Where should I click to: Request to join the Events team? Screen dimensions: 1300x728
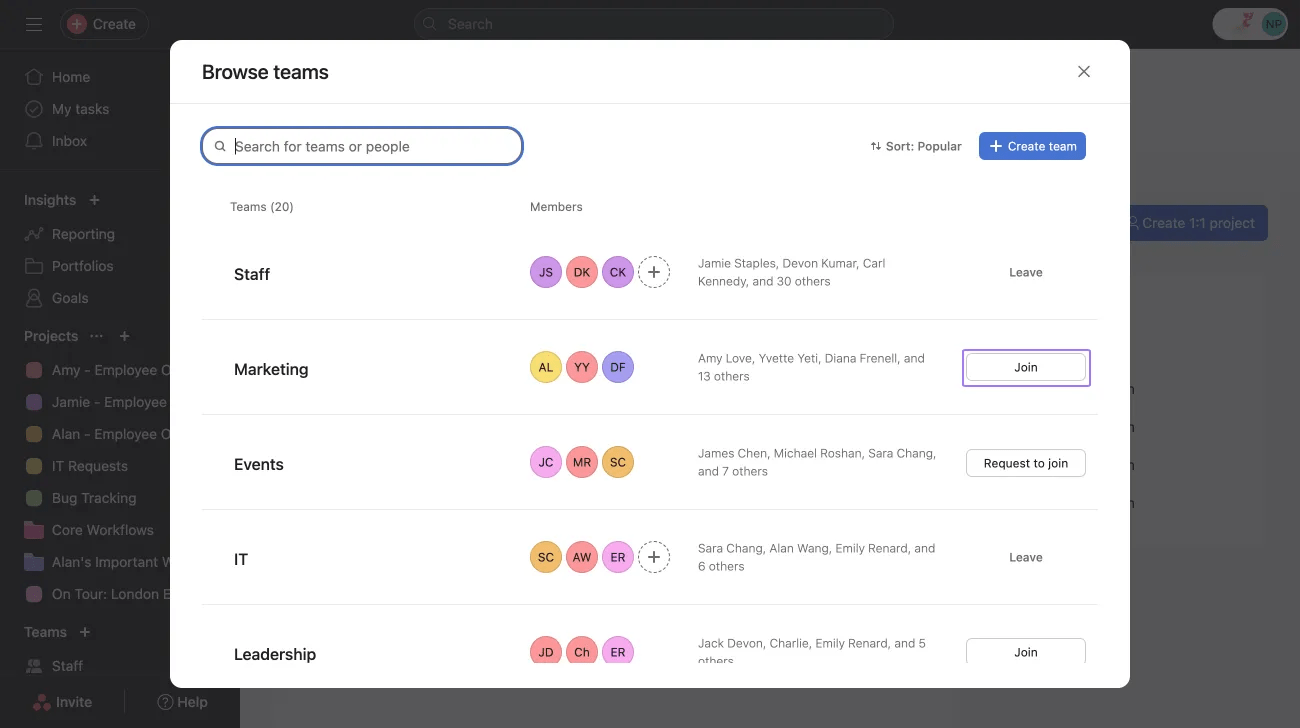point(1026,463)
